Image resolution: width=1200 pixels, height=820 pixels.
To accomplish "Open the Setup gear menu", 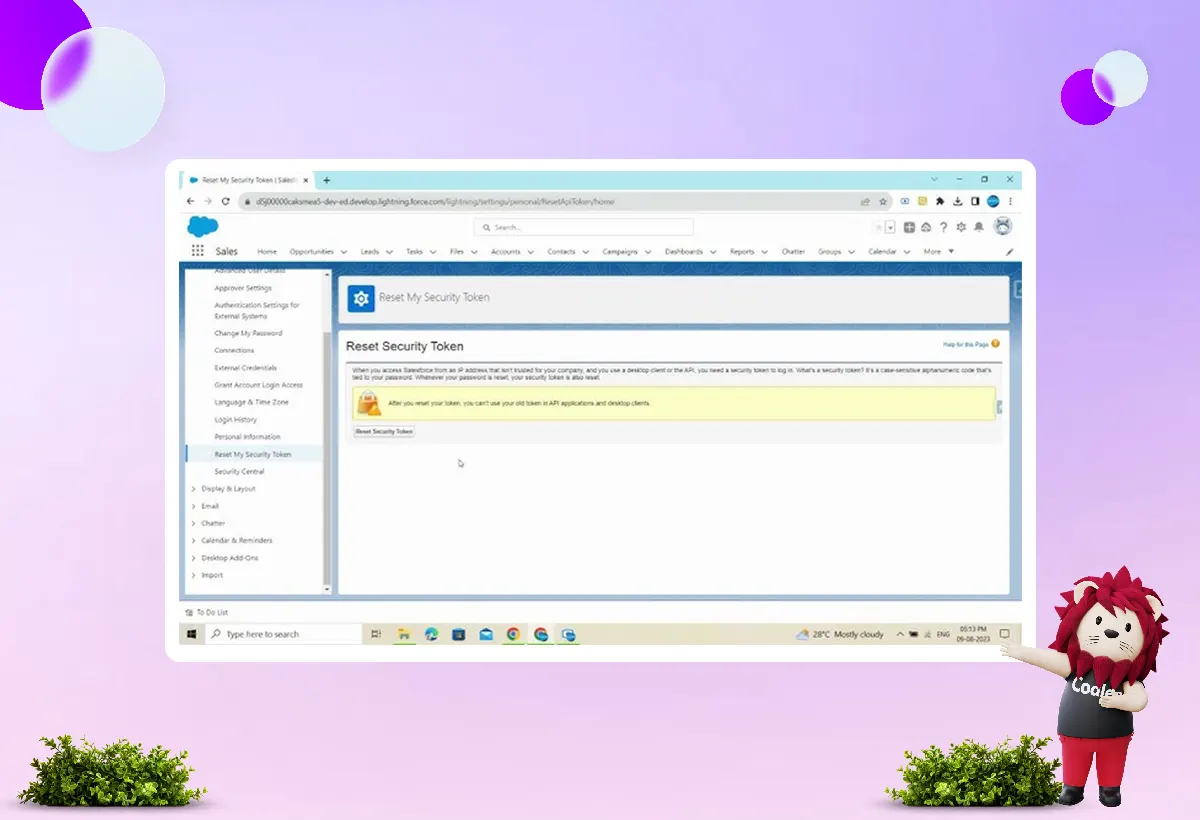I will pyautogui.click(x=961, y=227).
